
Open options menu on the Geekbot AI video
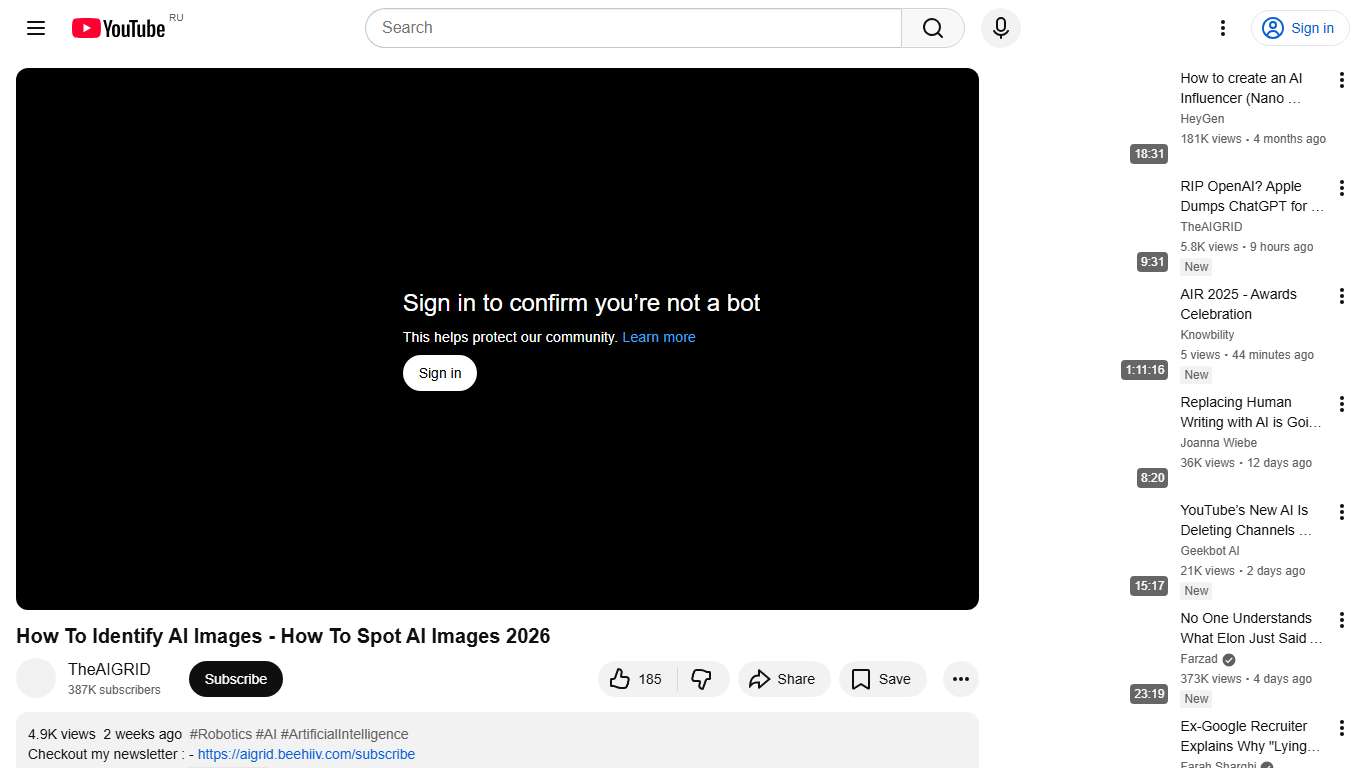pos(1342,511)
